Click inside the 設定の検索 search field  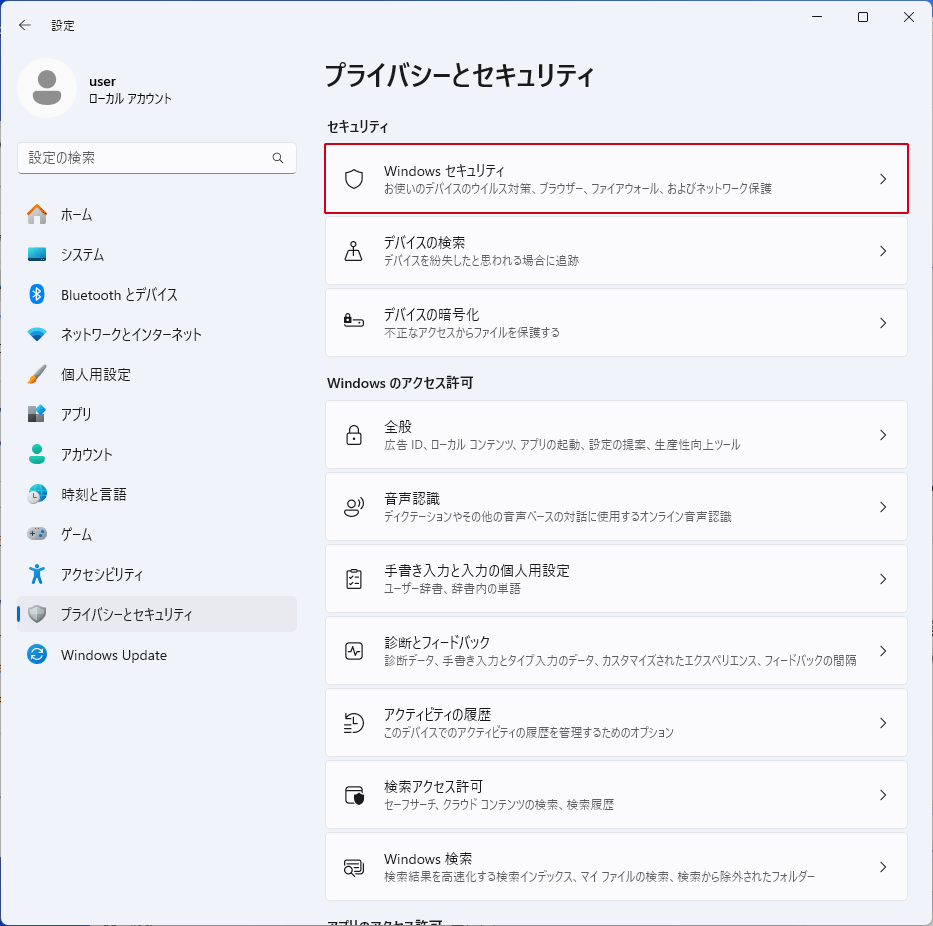[157, 158]
